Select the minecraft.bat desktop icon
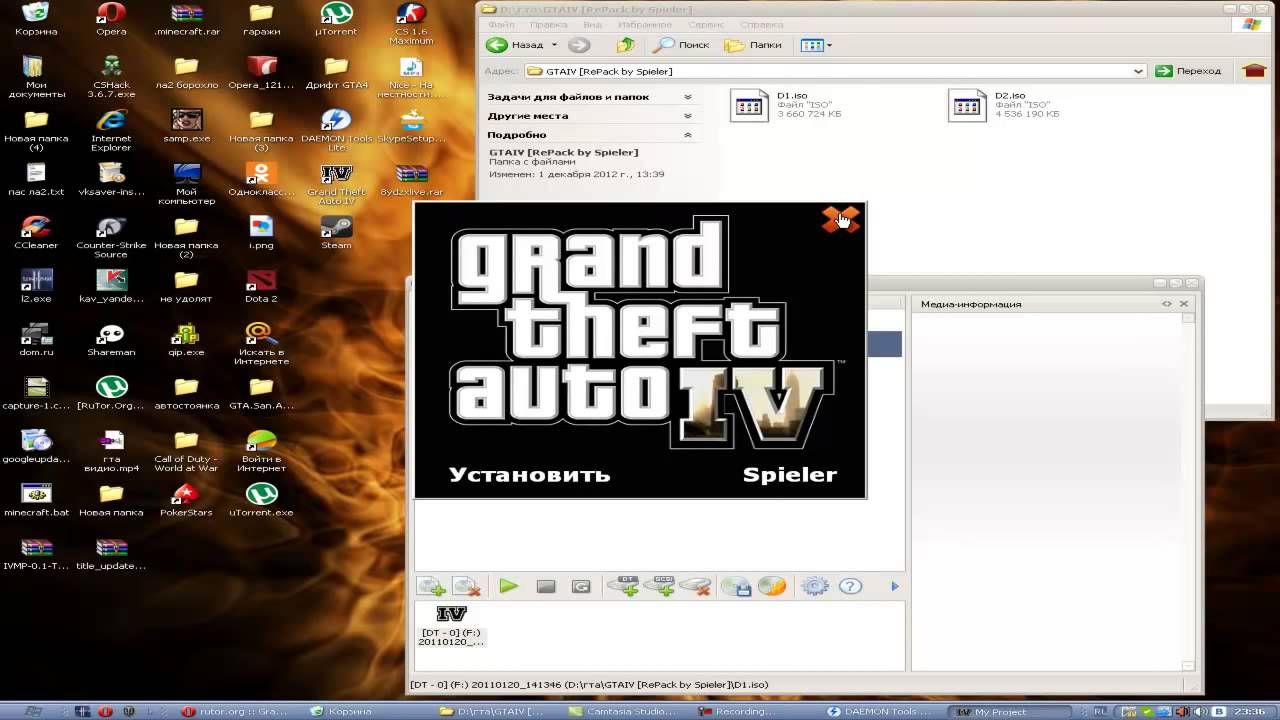1280x720 pixels. pos(36,500)
